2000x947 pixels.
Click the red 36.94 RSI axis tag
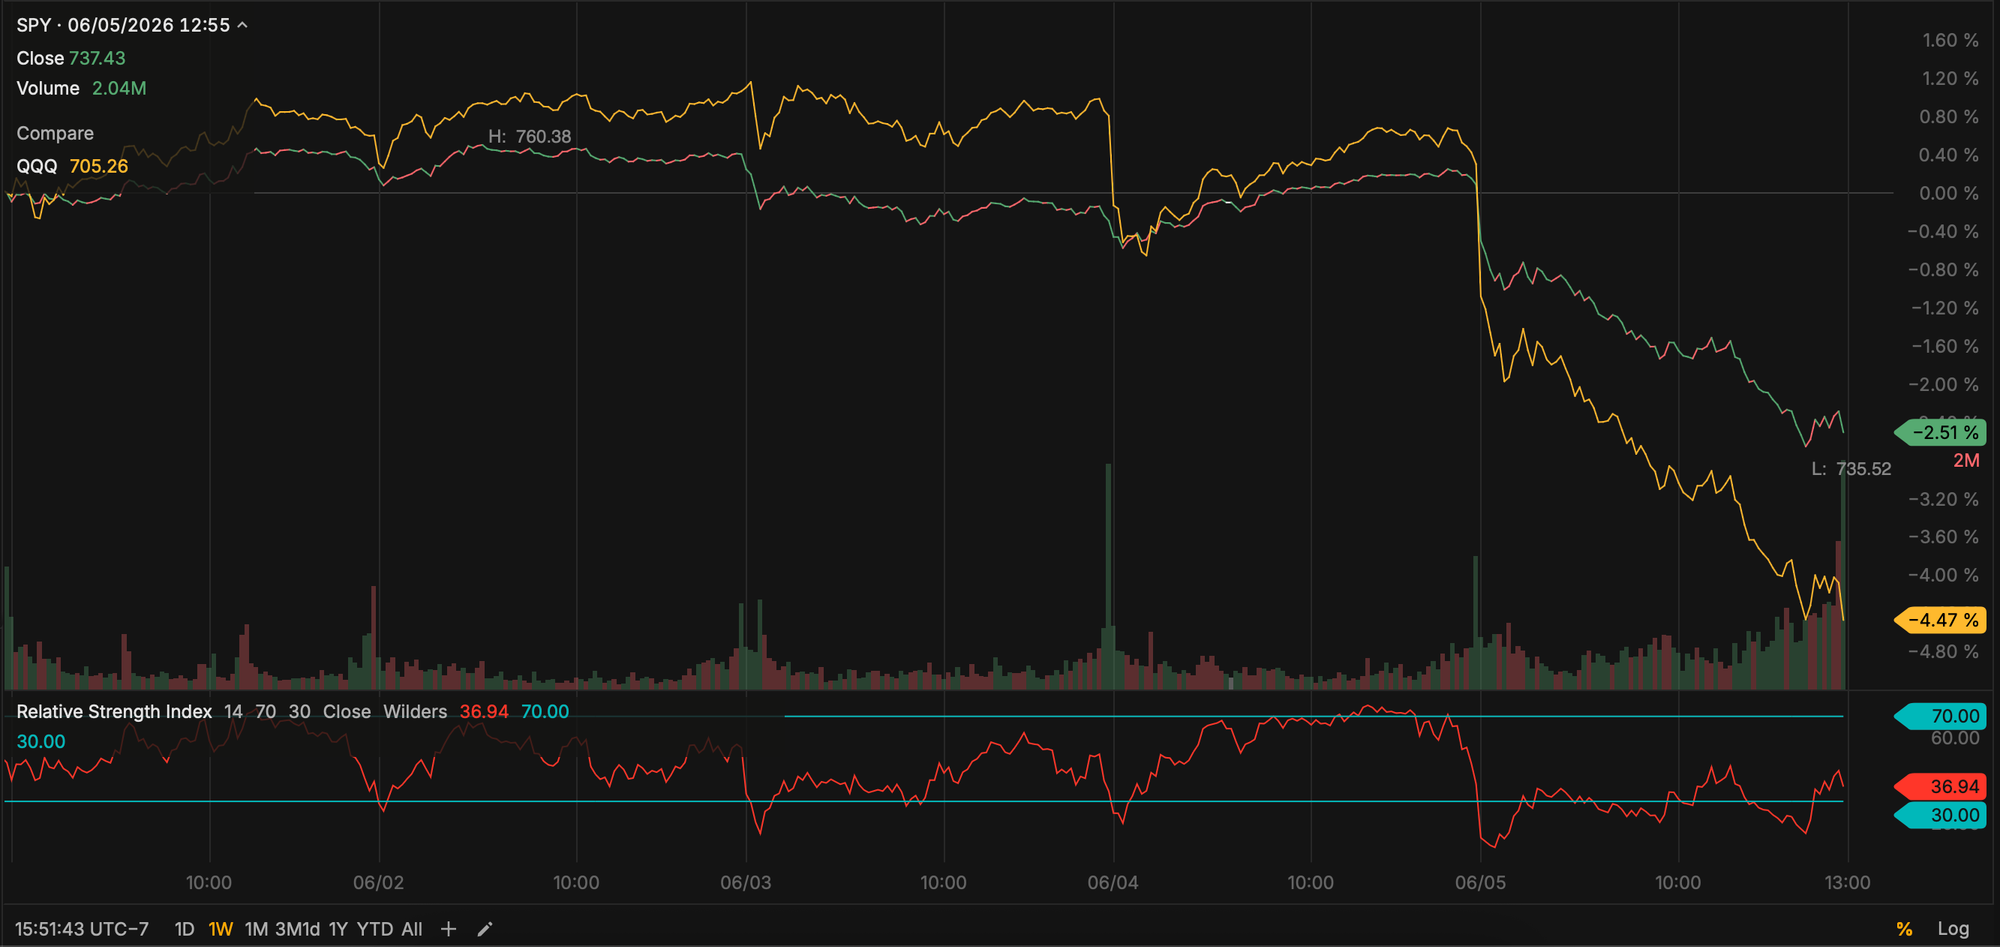click(1940, 786)
